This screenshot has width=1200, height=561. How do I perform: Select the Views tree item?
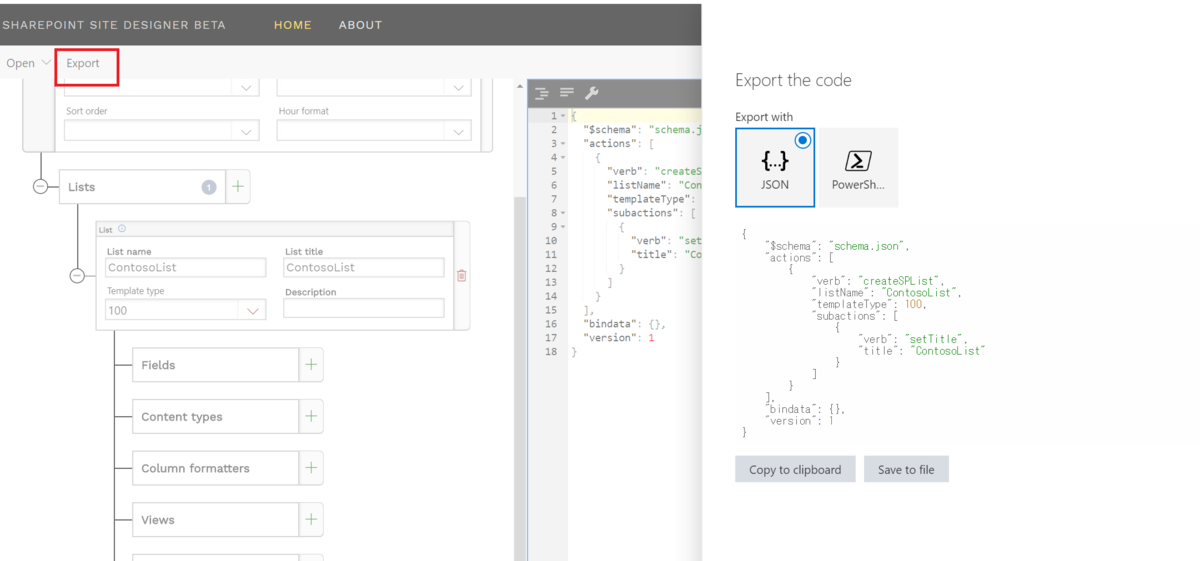coord(215,520)
